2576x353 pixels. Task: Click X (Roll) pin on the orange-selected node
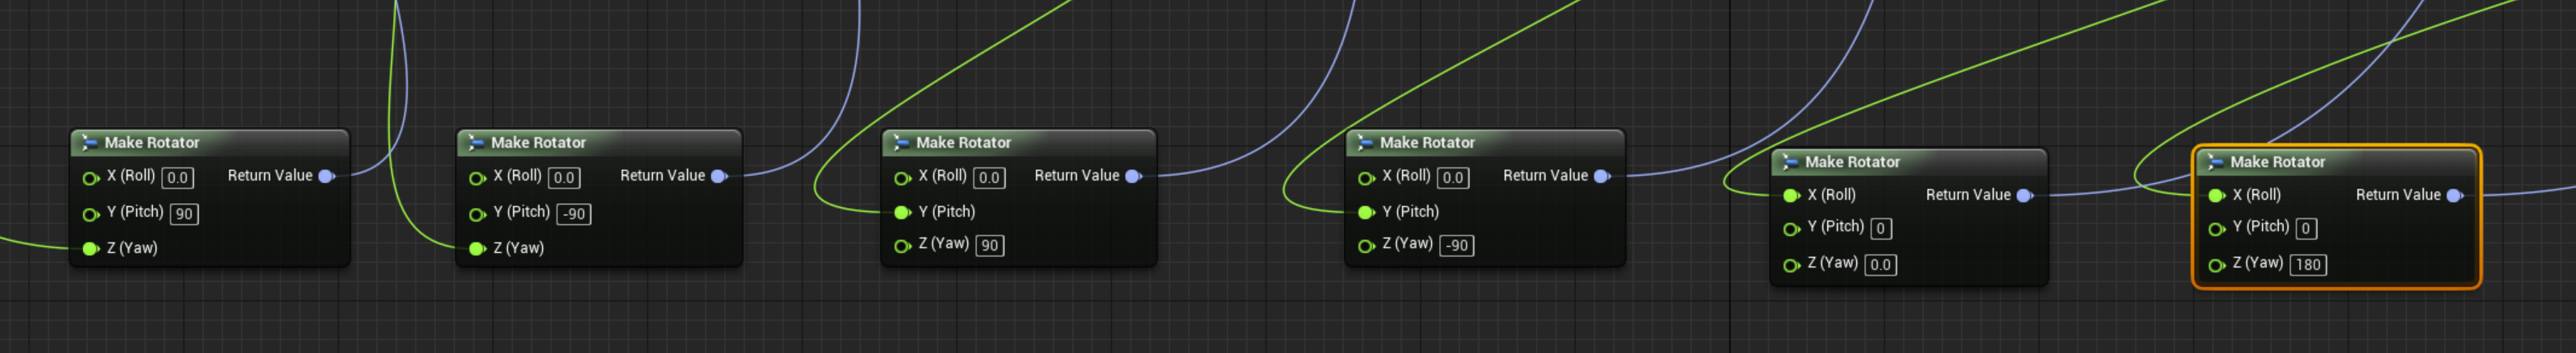click(2216, 196)
